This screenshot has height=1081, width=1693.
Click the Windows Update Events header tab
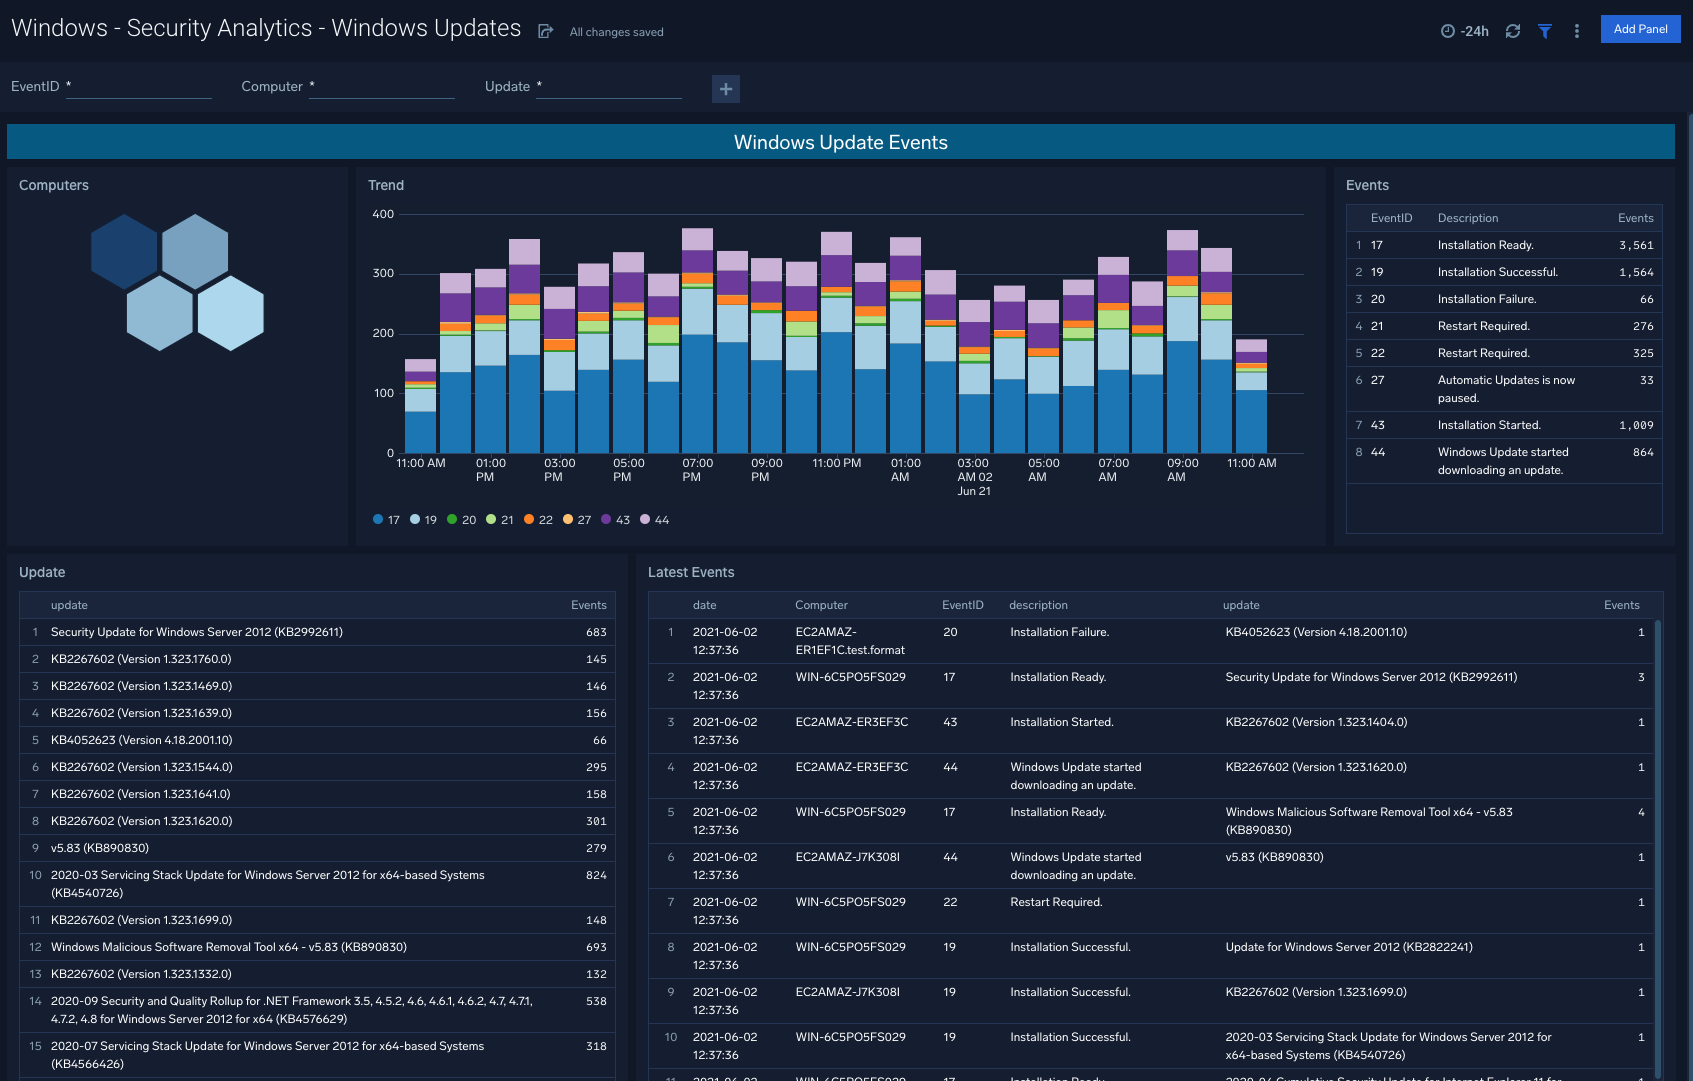(x=840, y=142)
